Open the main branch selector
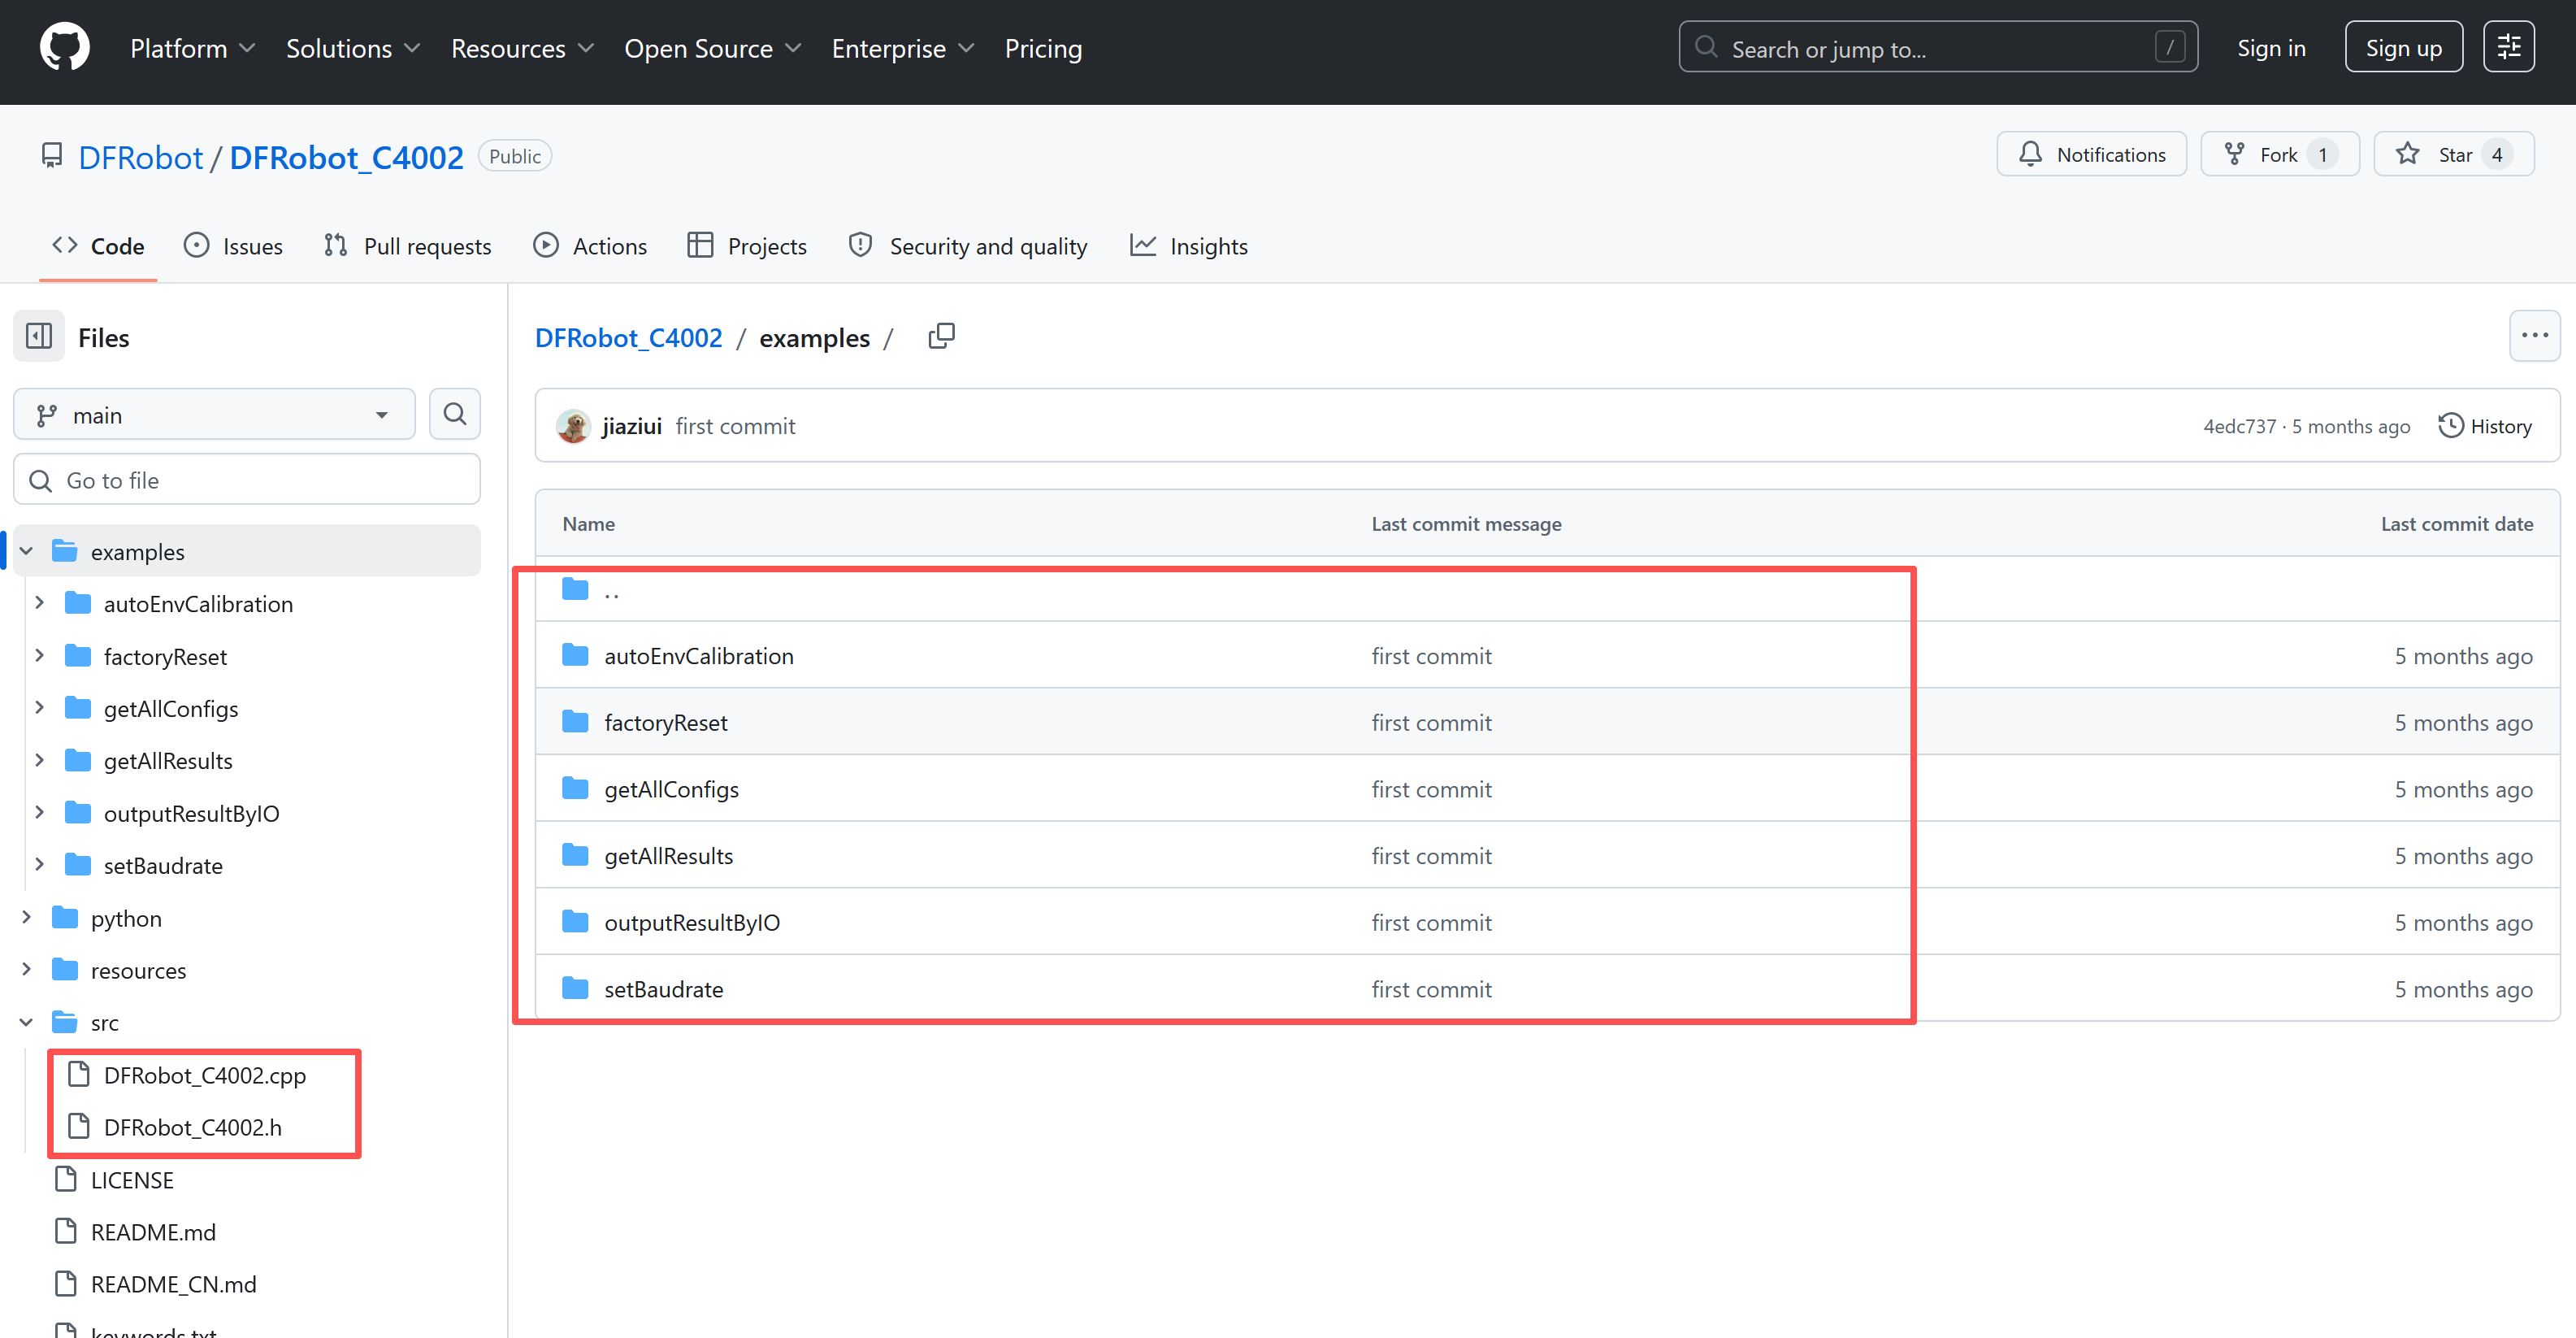The image size is (2576, 1338). (214, 414)
